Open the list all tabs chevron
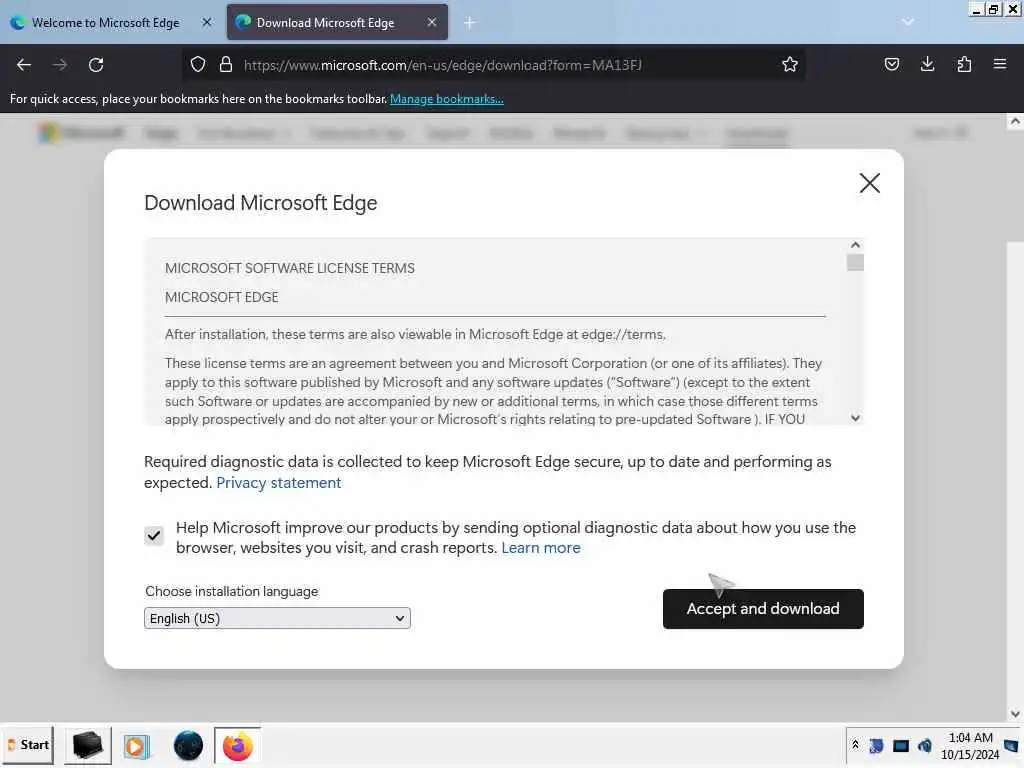The width and height of the screenshot is (1024, 768). [907, 22]
